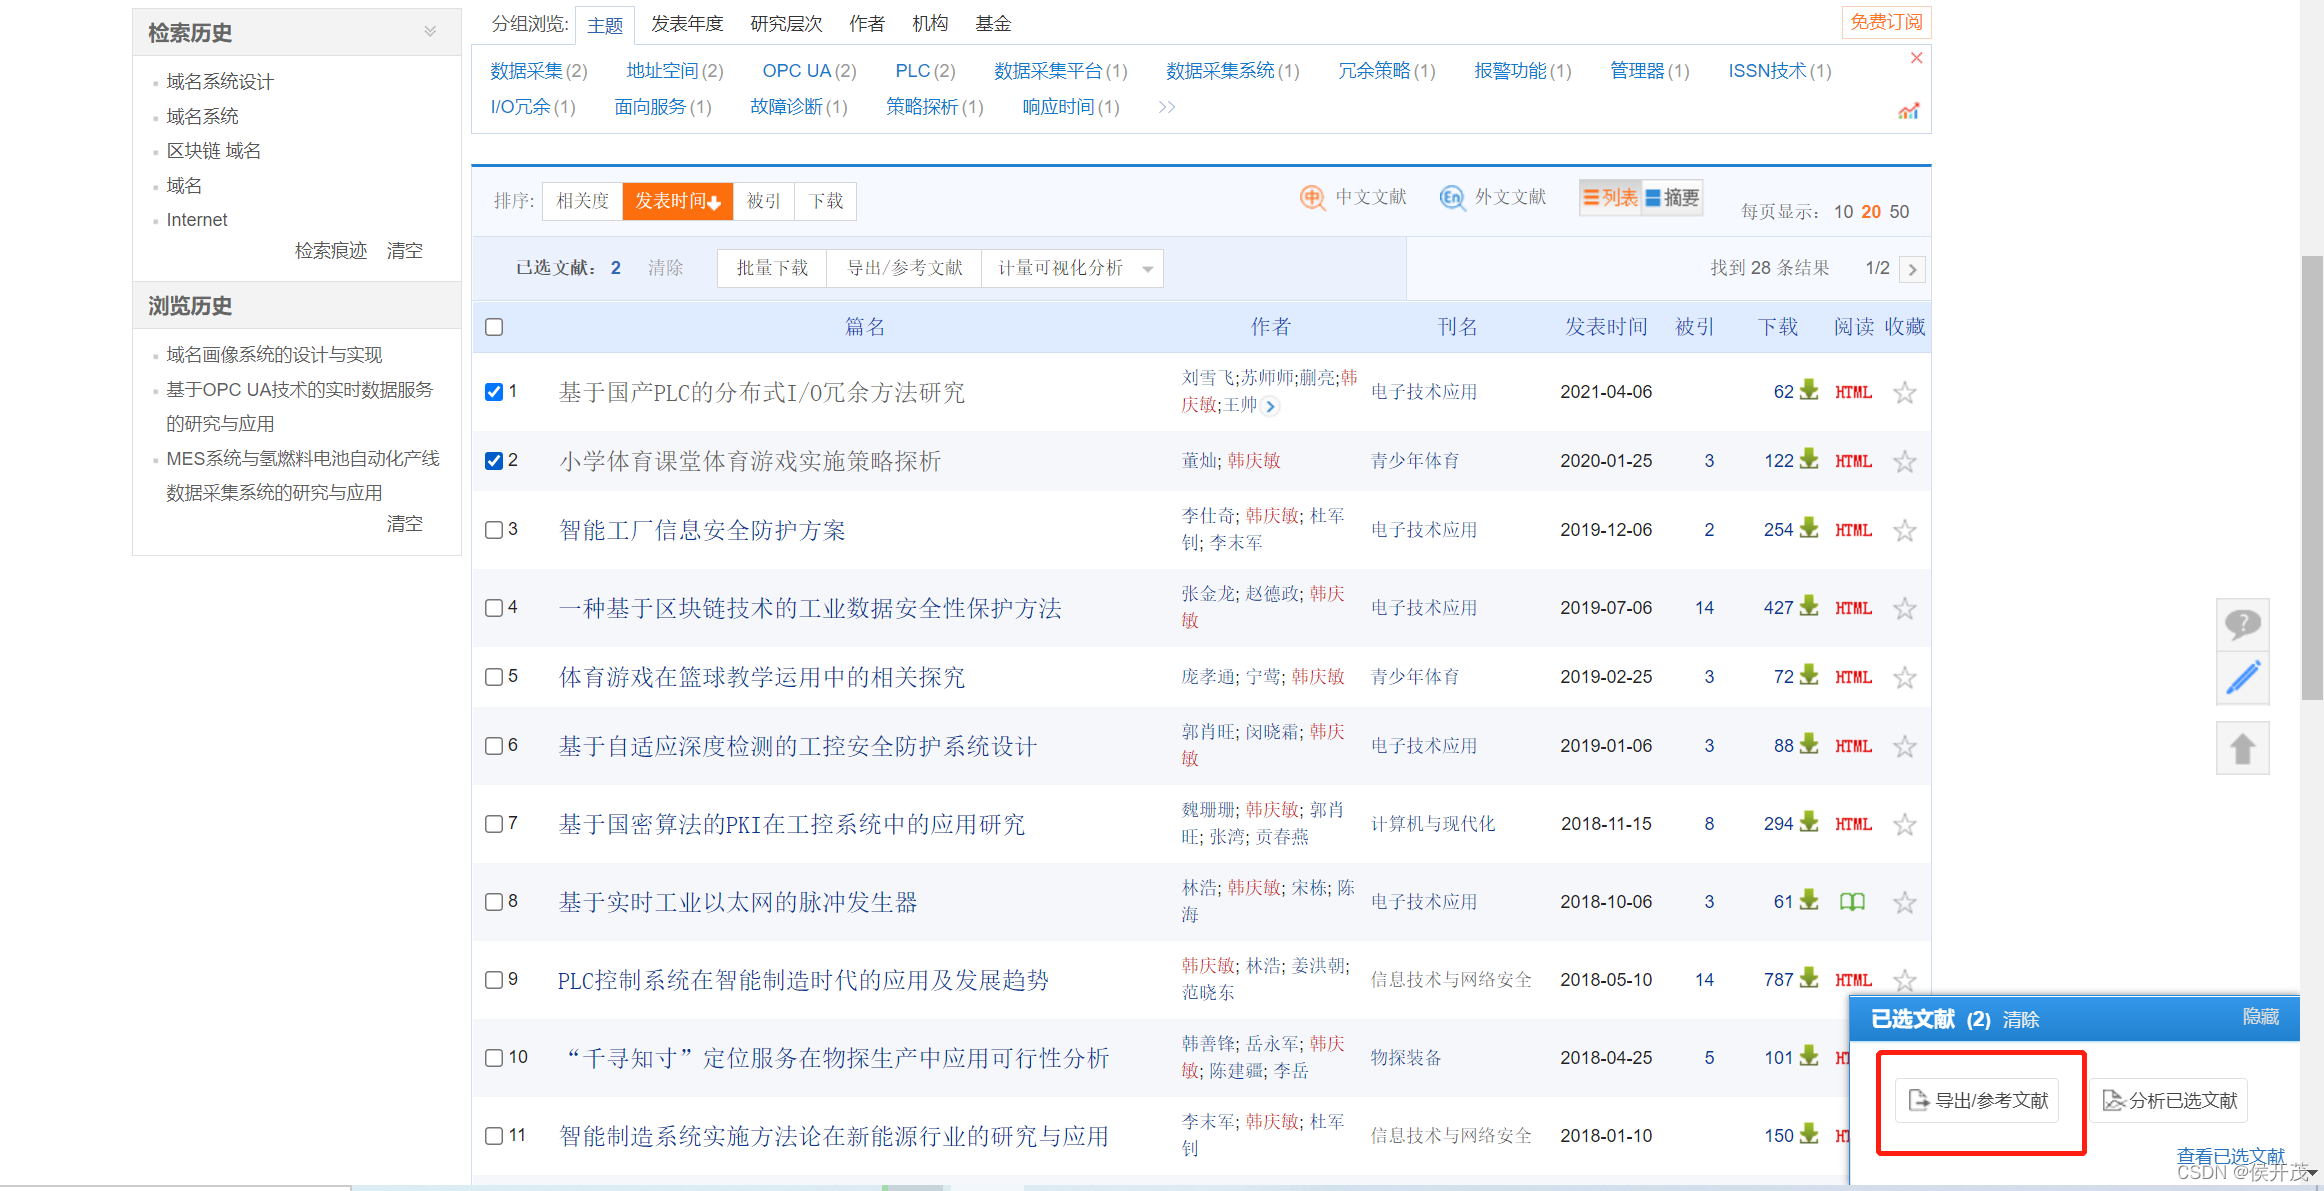Image resolution: width=2324 pixels, height=1191 pixels.
Task: Open the book reader icon for article 8
Action: 1852,902
